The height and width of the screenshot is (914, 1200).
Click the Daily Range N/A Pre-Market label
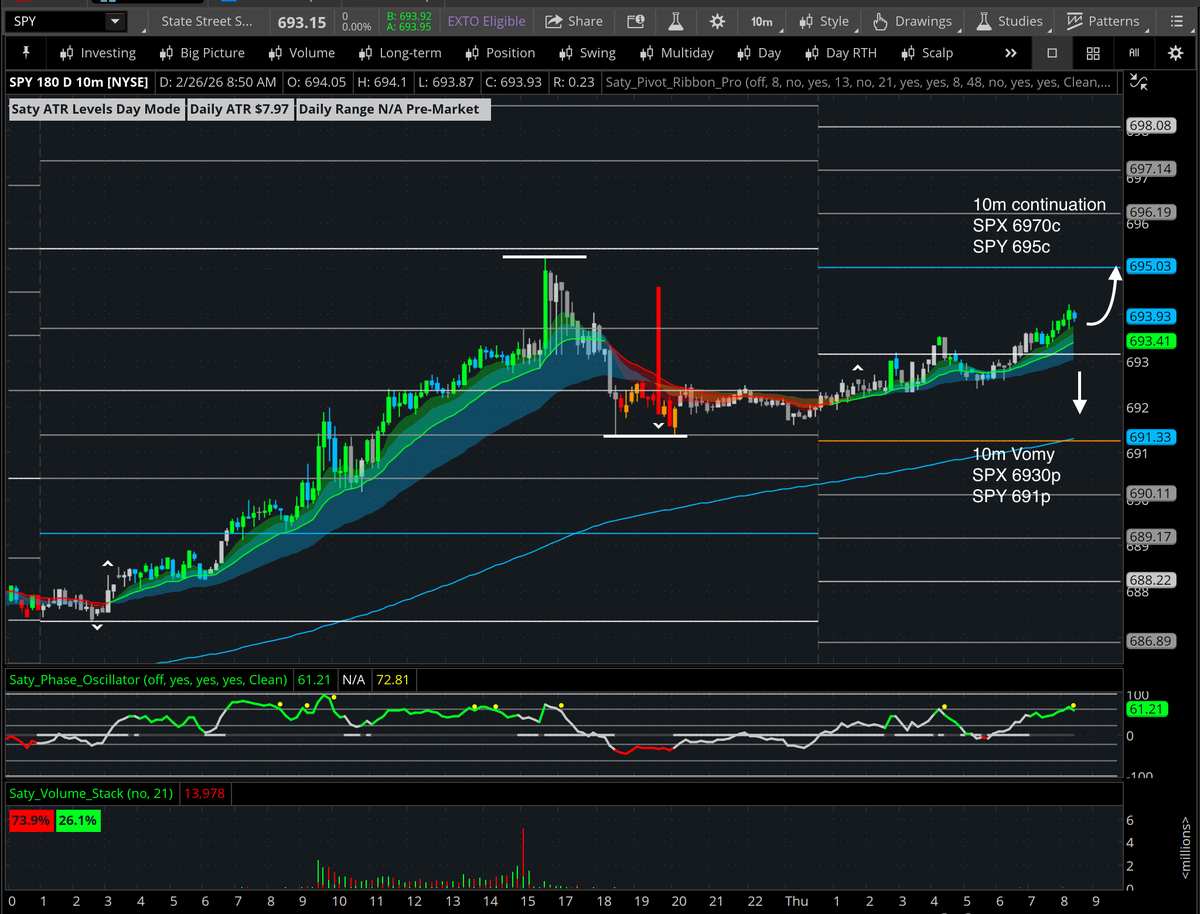pyautogui.click(x=393, y=109)
